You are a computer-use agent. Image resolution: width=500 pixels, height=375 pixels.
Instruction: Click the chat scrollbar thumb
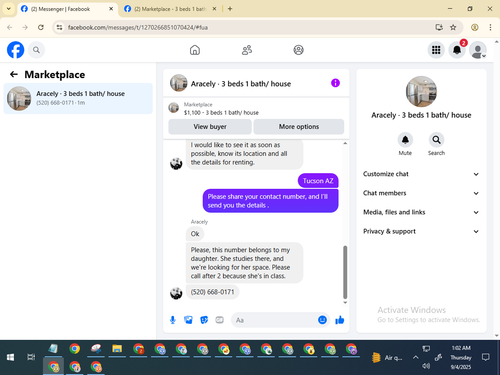345,272
